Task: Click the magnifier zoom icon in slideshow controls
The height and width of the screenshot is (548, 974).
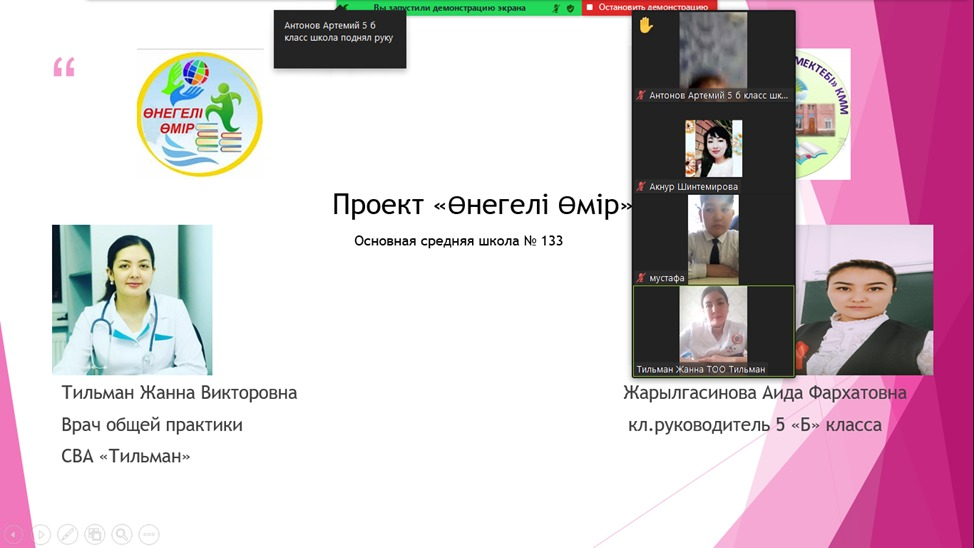Action: click(x=122, y=534)
